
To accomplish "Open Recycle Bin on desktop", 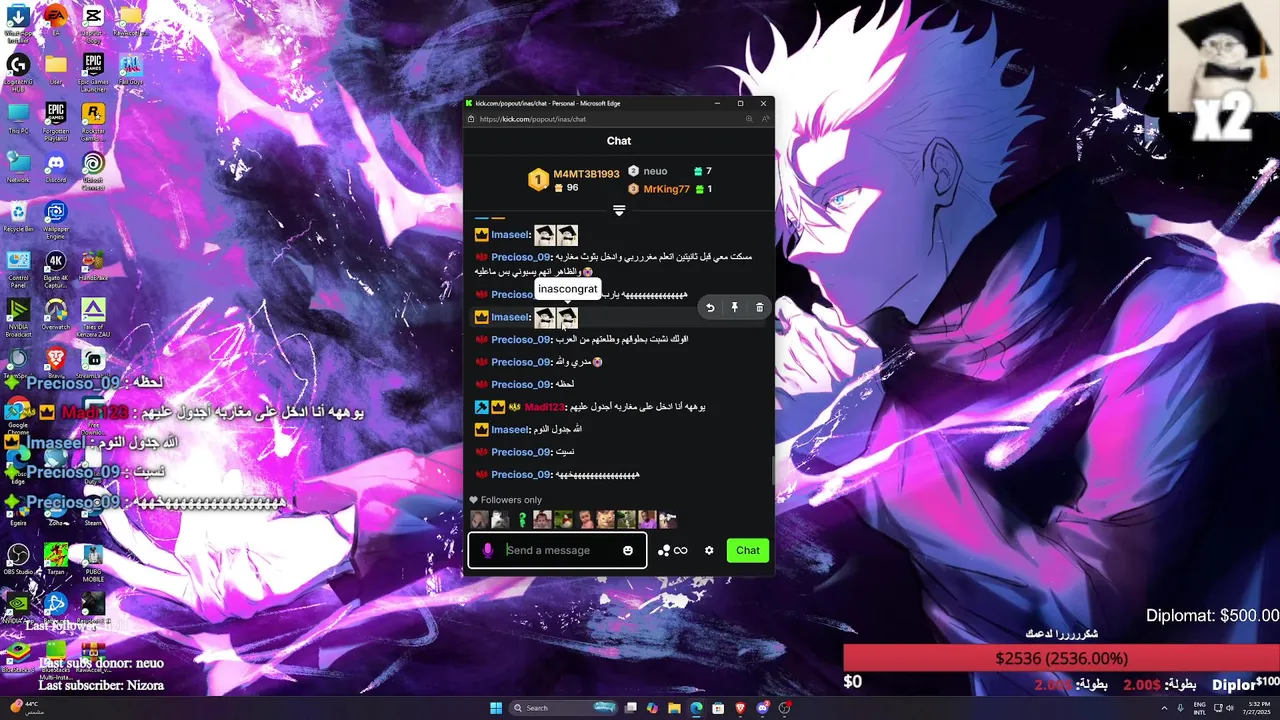I will pos(18,216).
